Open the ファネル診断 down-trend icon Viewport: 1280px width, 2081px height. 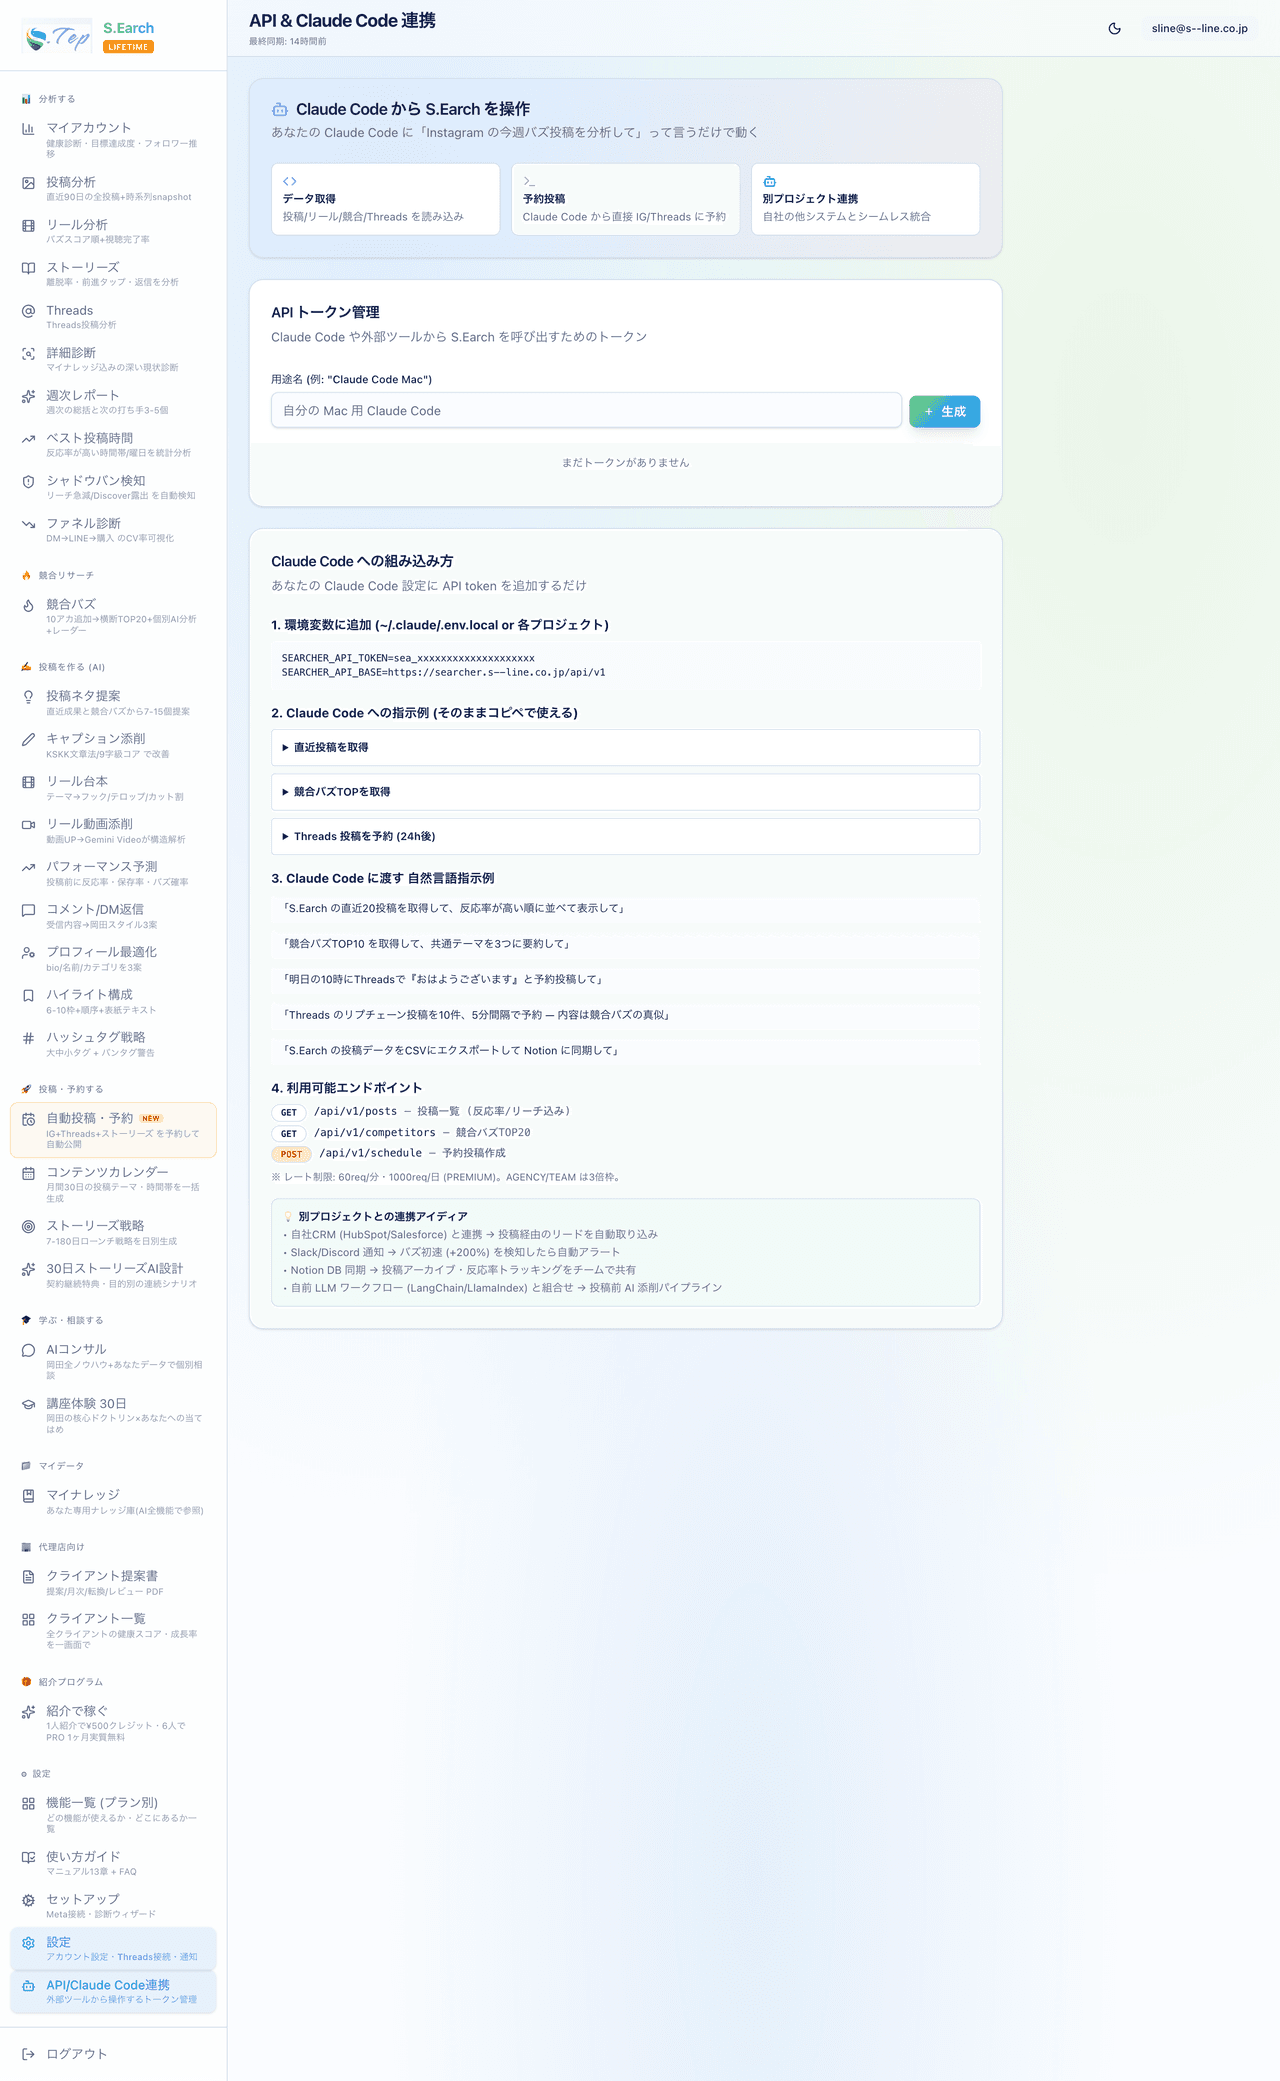(x=28, y=524)
